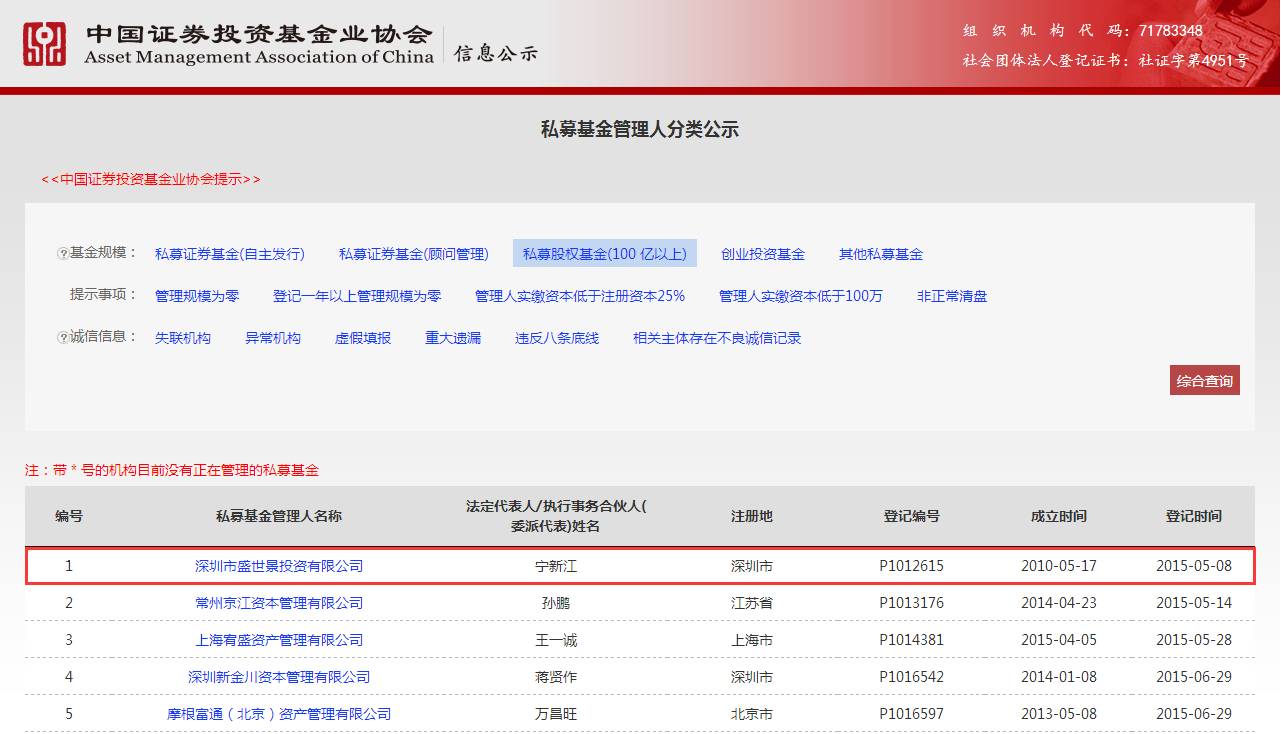The height and width of the screenshot is (734, 1281).
Task: Choose the 创业投资基金 filter
Action: [x=762, y=254]
